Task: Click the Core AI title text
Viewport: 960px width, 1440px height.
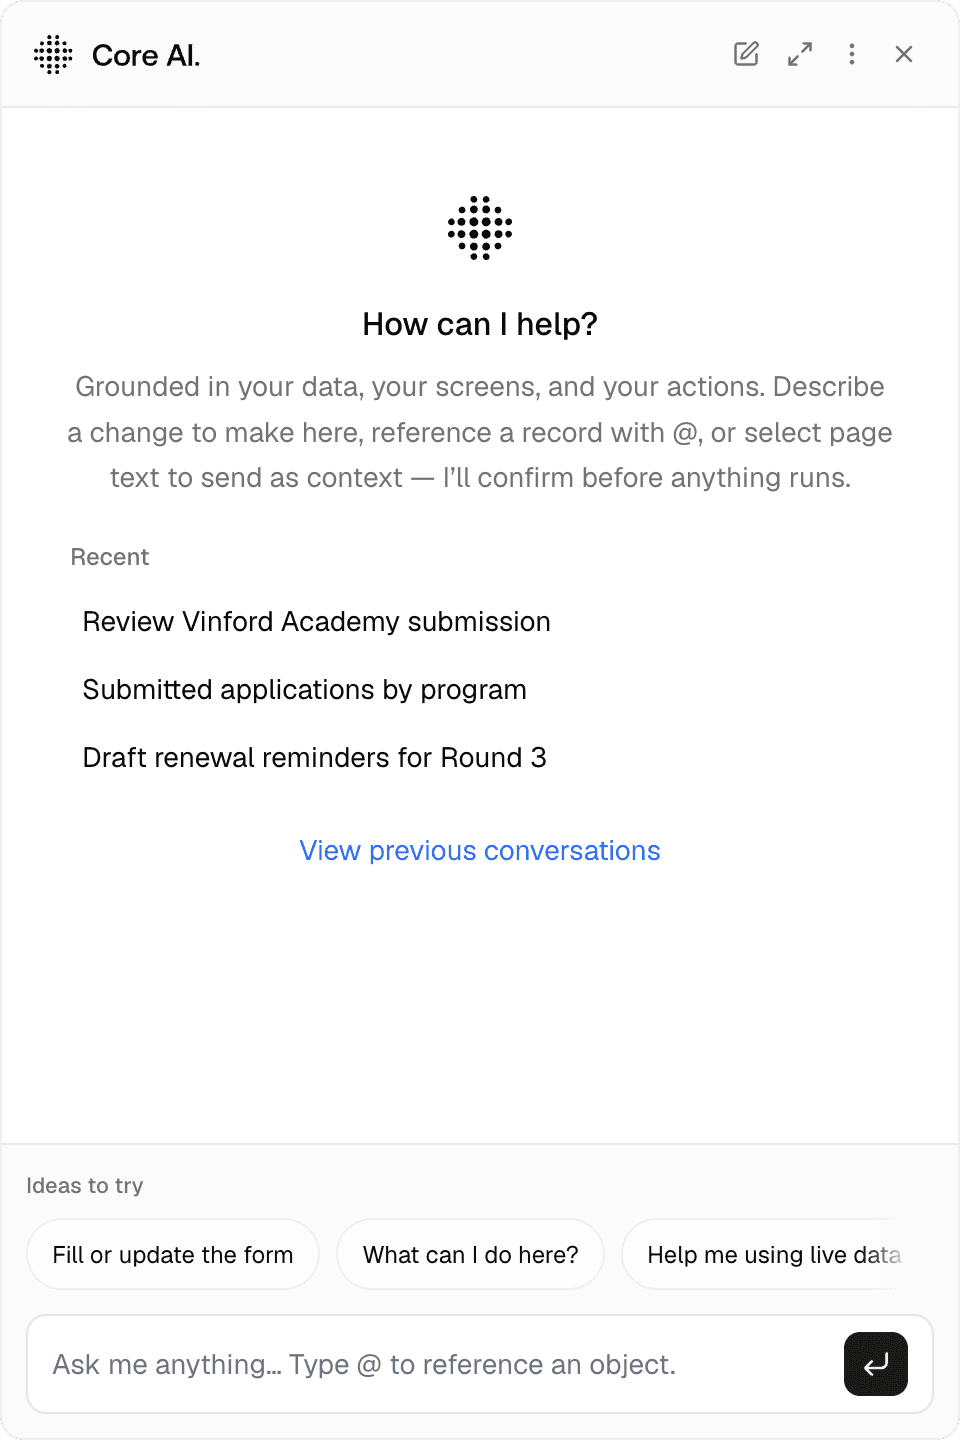Action: coord(146,55)
